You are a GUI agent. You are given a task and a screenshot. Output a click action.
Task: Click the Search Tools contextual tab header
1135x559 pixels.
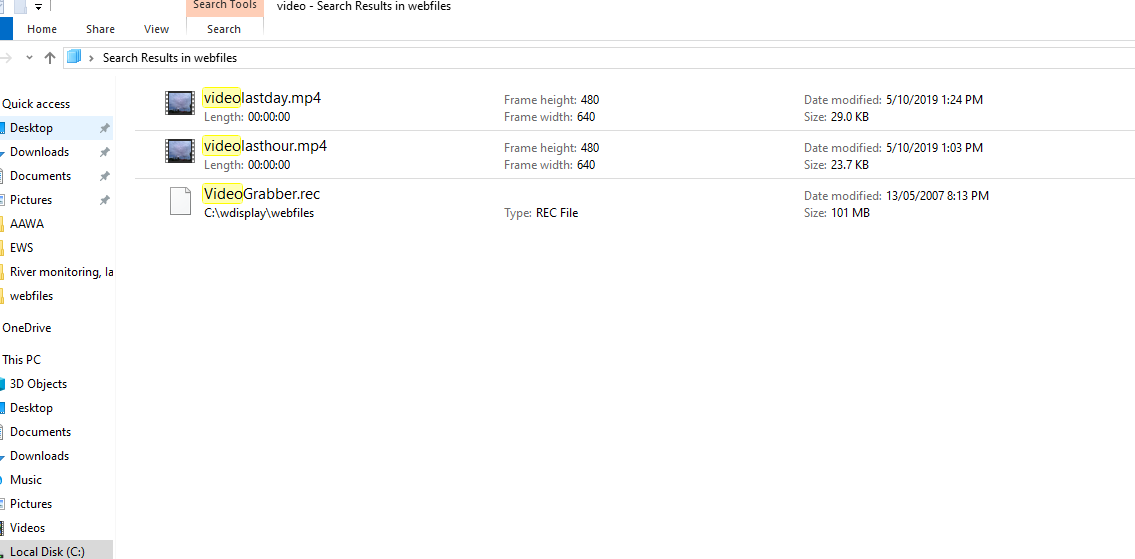(224, 7)
